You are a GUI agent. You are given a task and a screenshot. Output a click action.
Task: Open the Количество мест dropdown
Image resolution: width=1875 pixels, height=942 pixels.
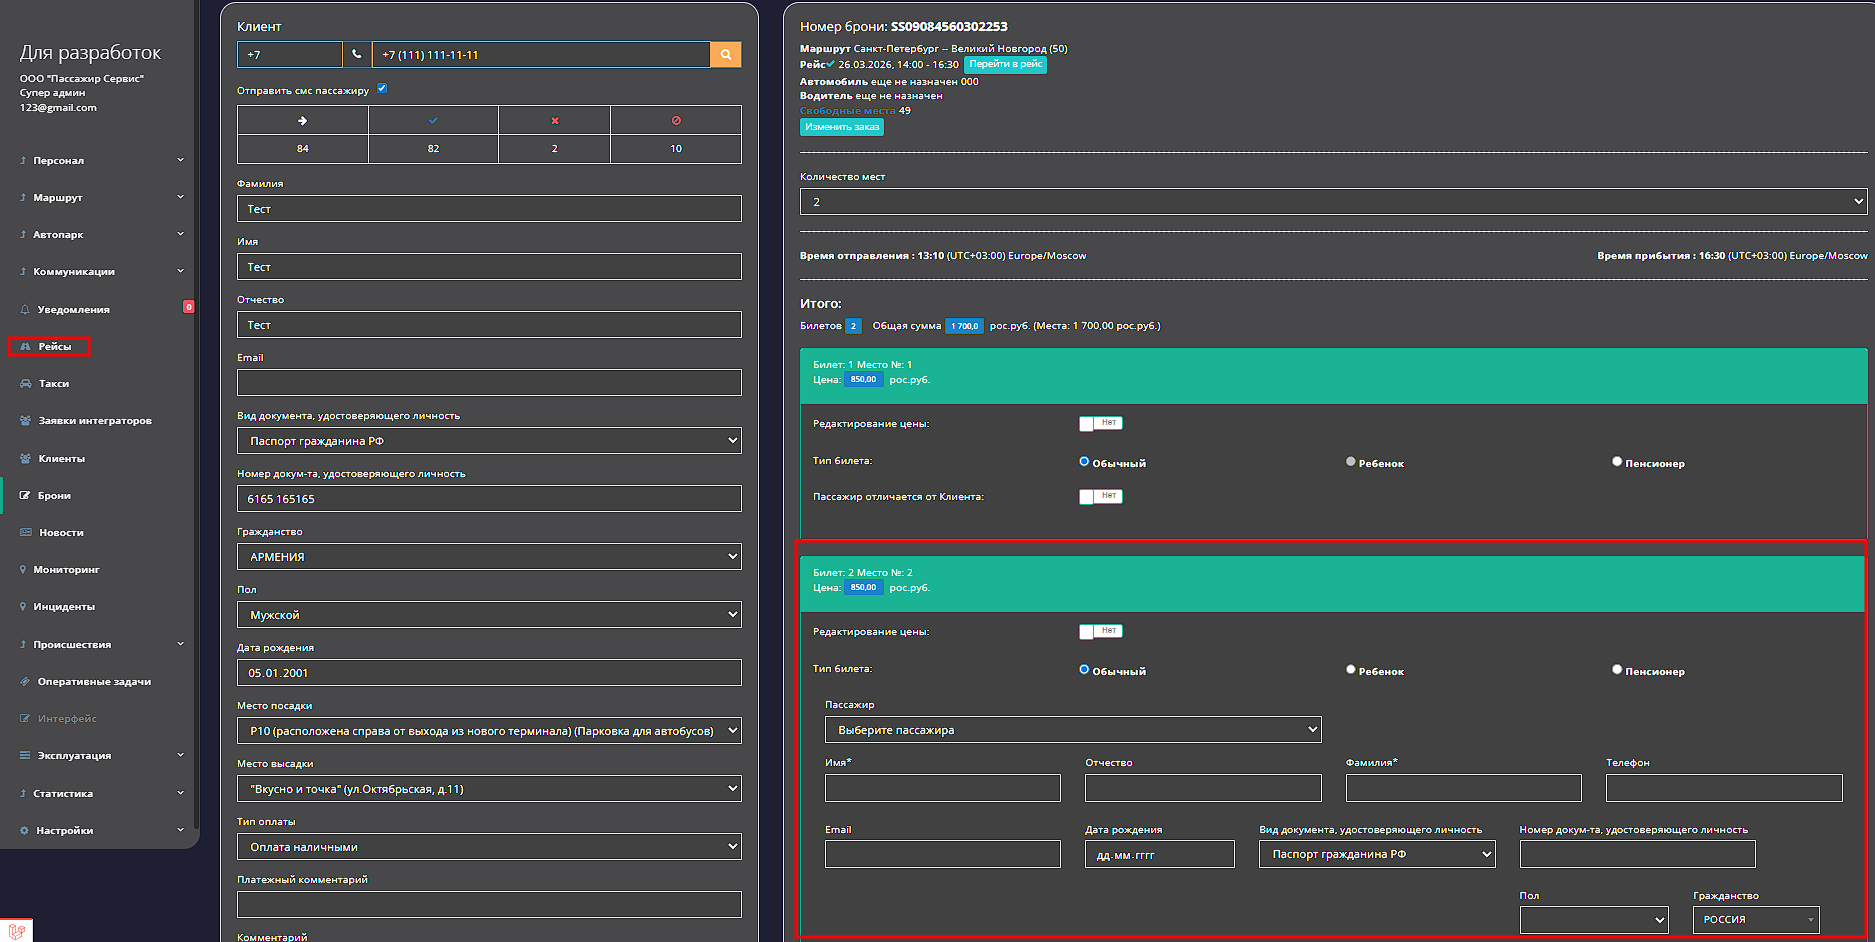1333,202
